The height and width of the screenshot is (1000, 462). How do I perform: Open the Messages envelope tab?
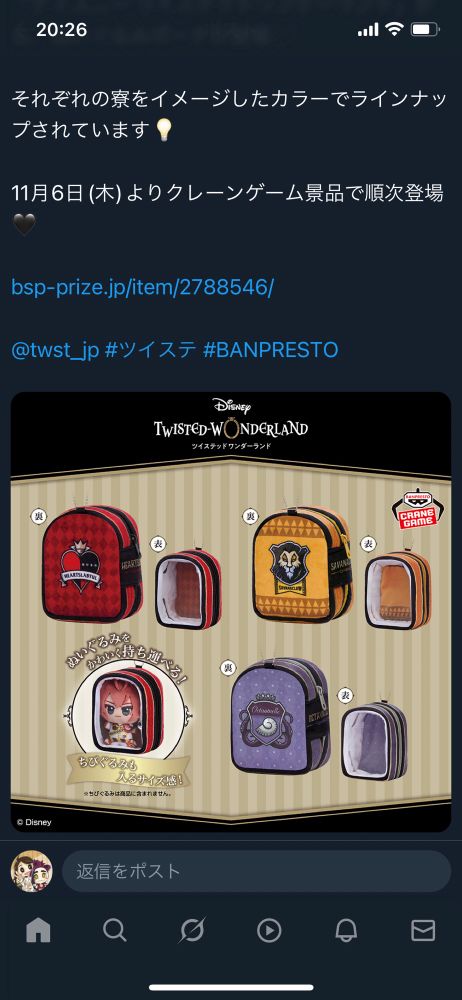(x=423, y=931)
